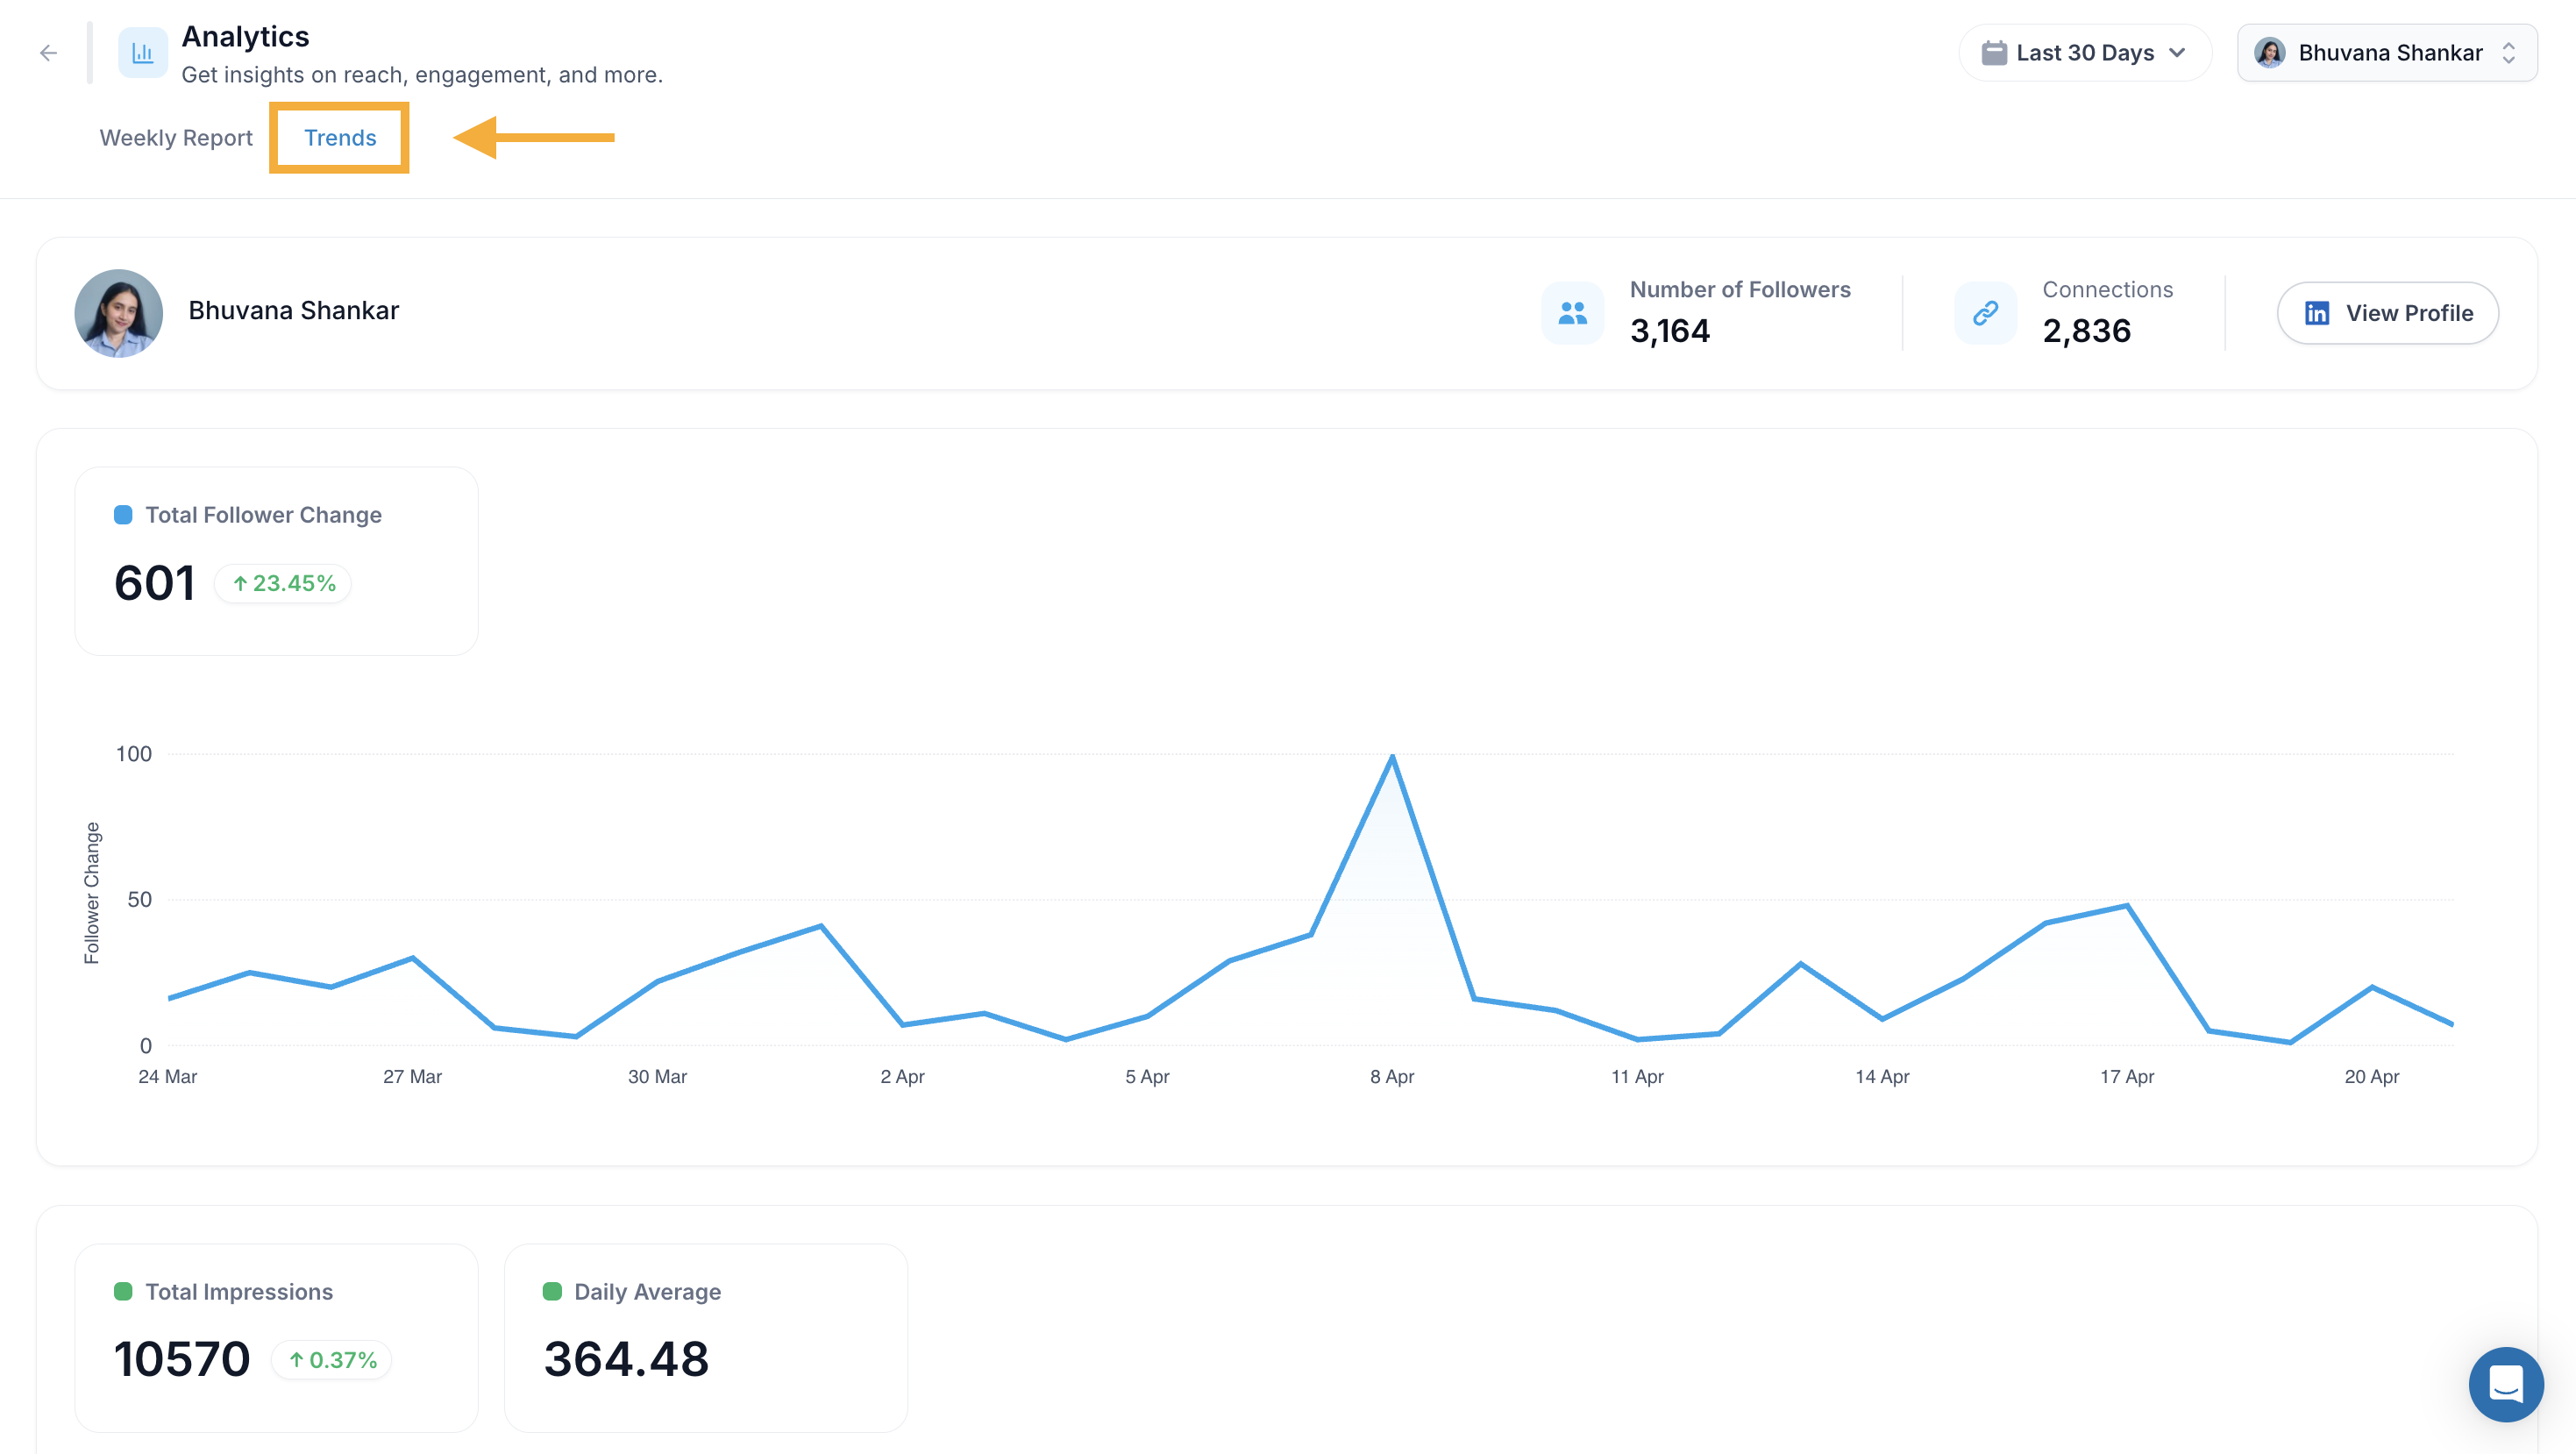This screenshot has width=2576, height=1454.
Task: Click the calendar icon in date filter
Action: click(x=1993, y=53)
